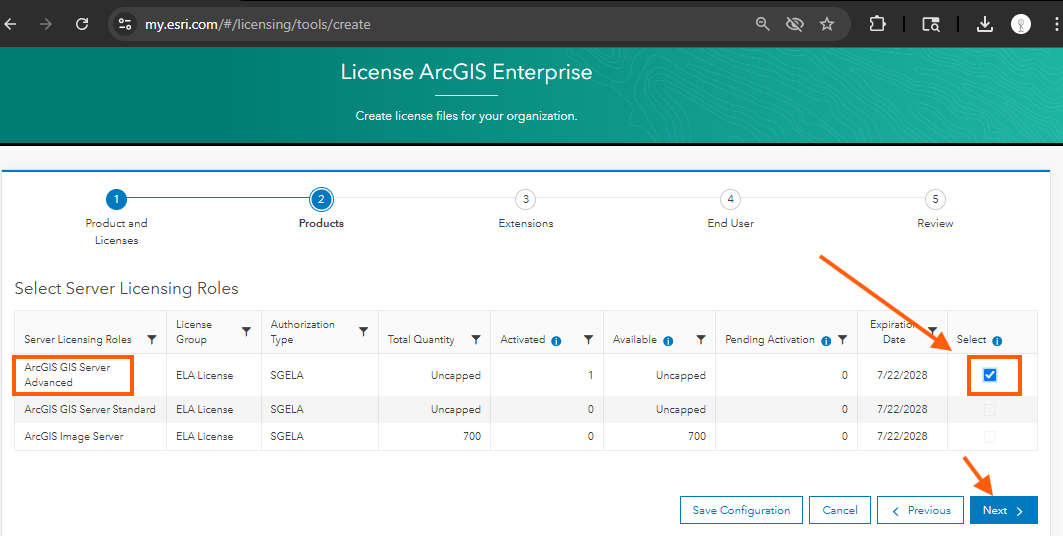Jump to step 5 Review in progress bar
The height and width of the screenshot is (536, 1063).
tap(935, 199)
